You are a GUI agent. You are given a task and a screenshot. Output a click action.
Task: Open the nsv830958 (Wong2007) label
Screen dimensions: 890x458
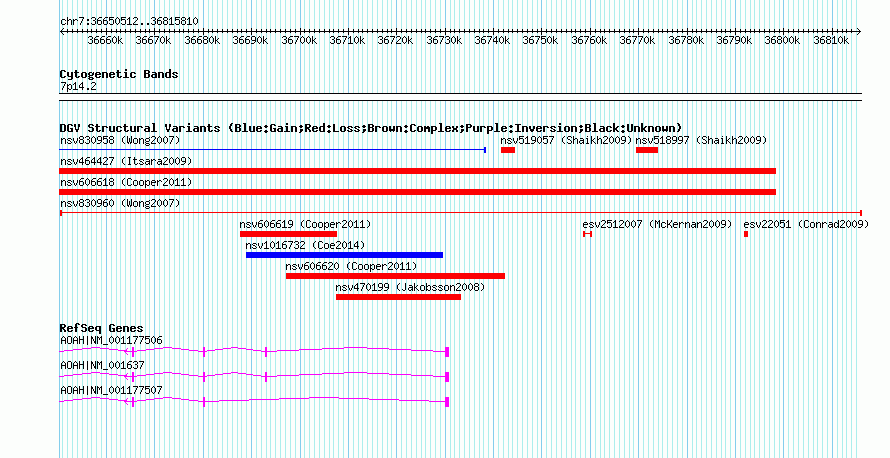[120, 140]
